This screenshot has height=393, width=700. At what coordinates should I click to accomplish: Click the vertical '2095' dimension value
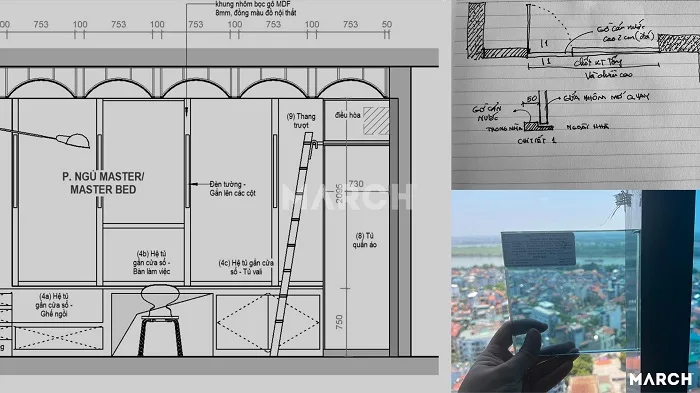(339, 193)
